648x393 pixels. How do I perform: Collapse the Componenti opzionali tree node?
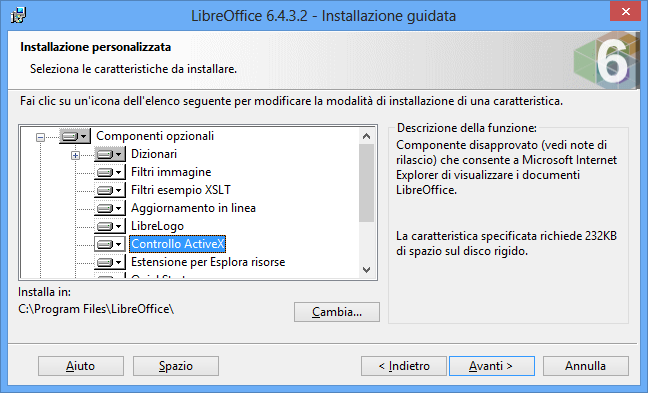point(40,137)
